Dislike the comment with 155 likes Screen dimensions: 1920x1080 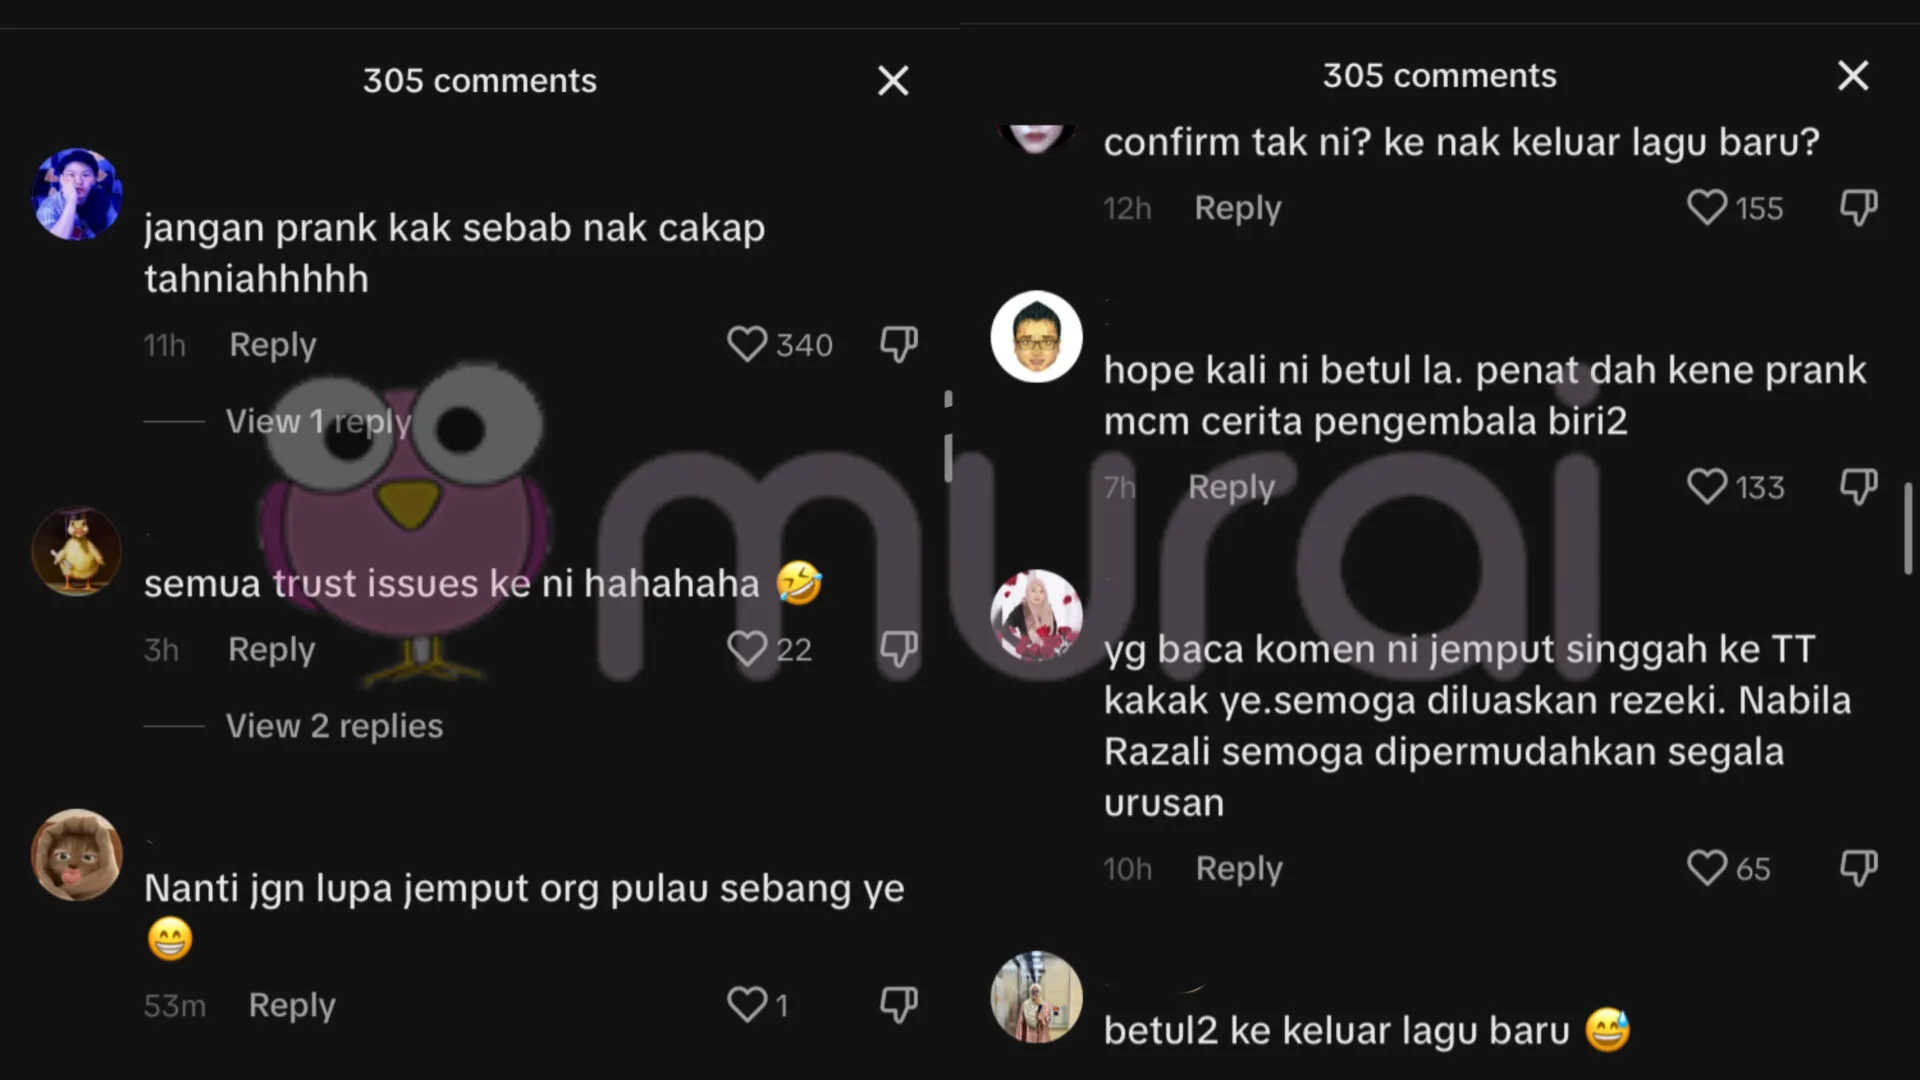pos(1858,208)
